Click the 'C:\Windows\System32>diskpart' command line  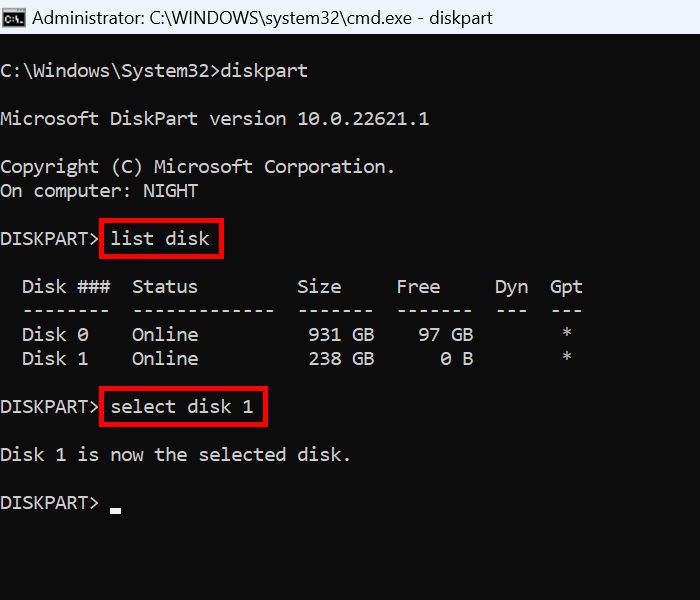pyautogui.click(x=154, y=71)
